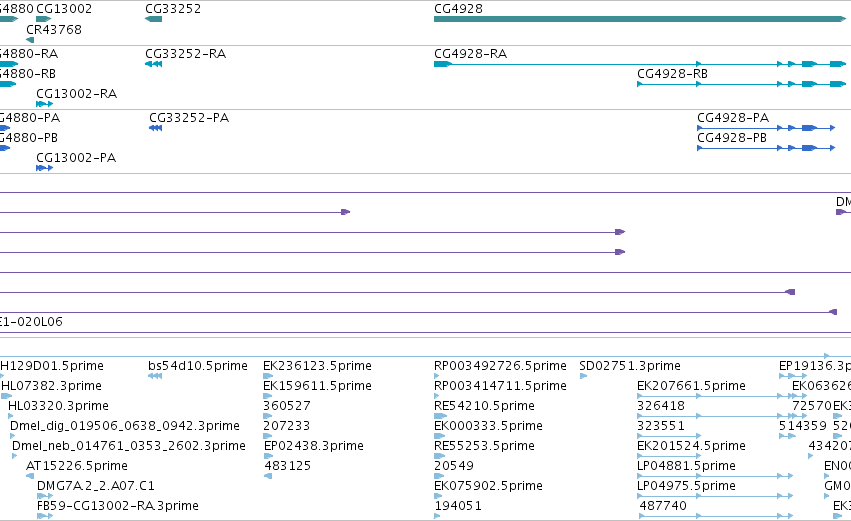Image resolution: width=851 pixels, height=521 pixels.
Task: Select EST feature 326418
Action: click(x=661, y=406)
